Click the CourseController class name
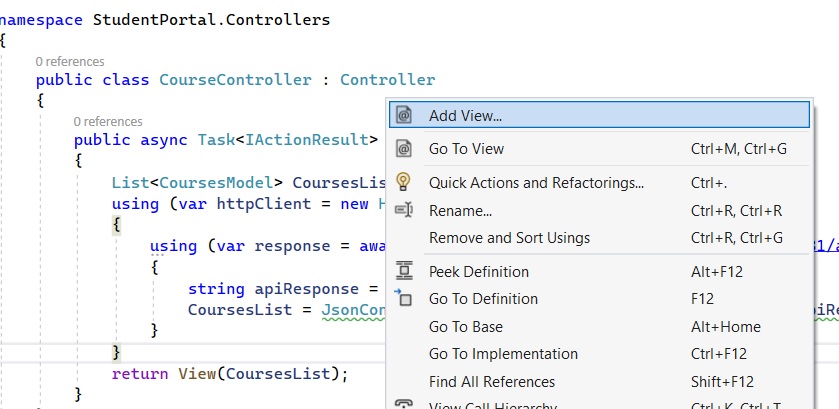Image resolution: width=839 pixels, height=409 pixels. click(235, 80)
